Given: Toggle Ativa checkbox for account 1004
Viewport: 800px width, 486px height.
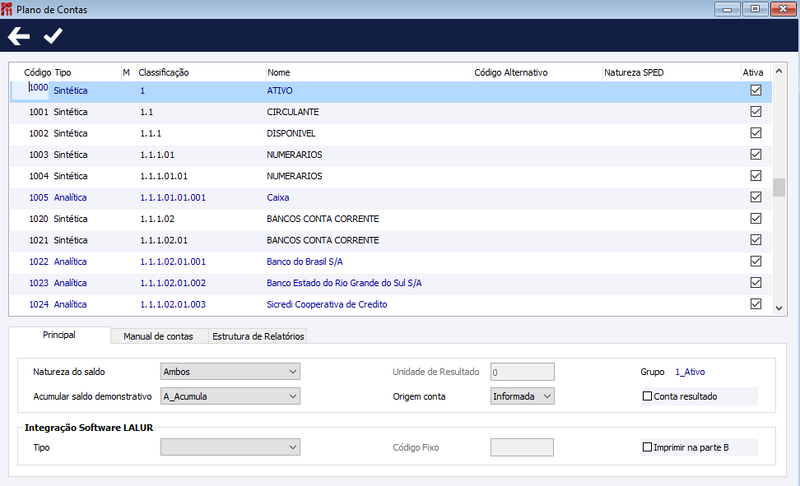Looking at the screenshot, I should point(756,176).
